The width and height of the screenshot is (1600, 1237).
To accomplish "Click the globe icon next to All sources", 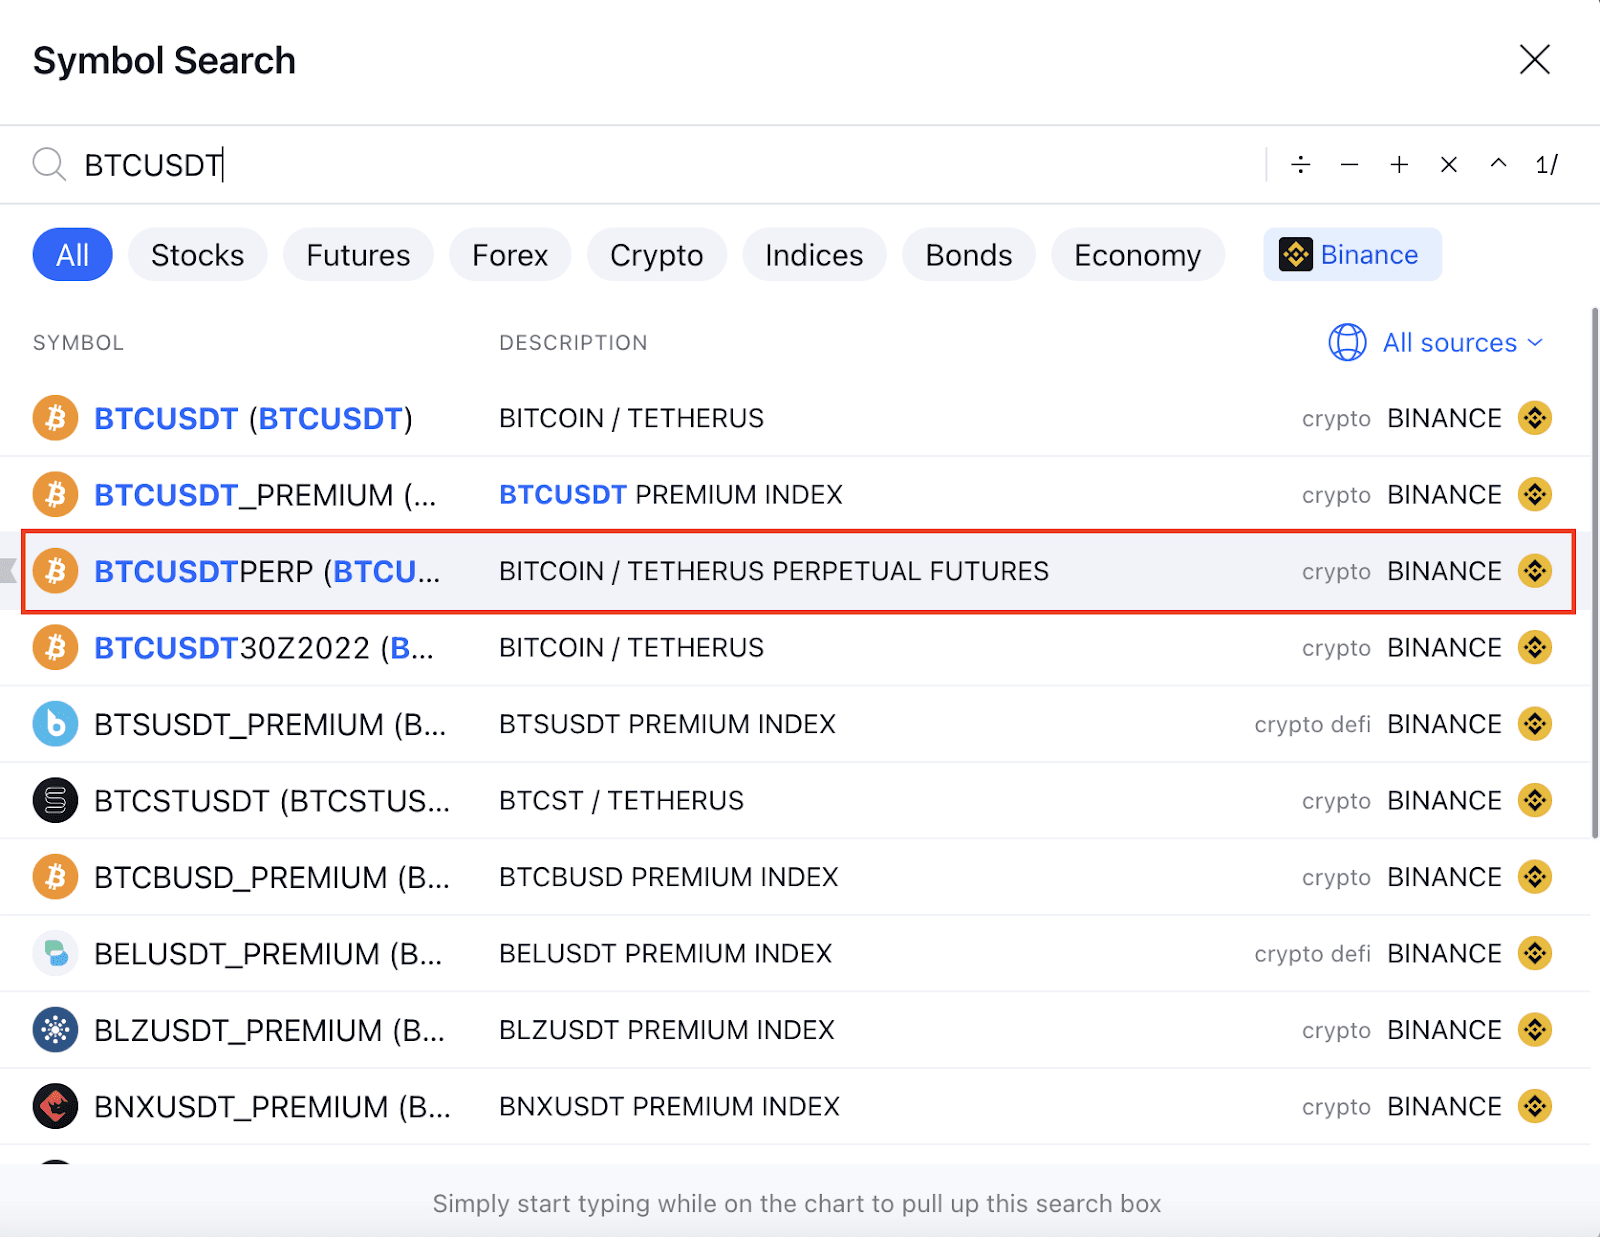I will 1347,342.
